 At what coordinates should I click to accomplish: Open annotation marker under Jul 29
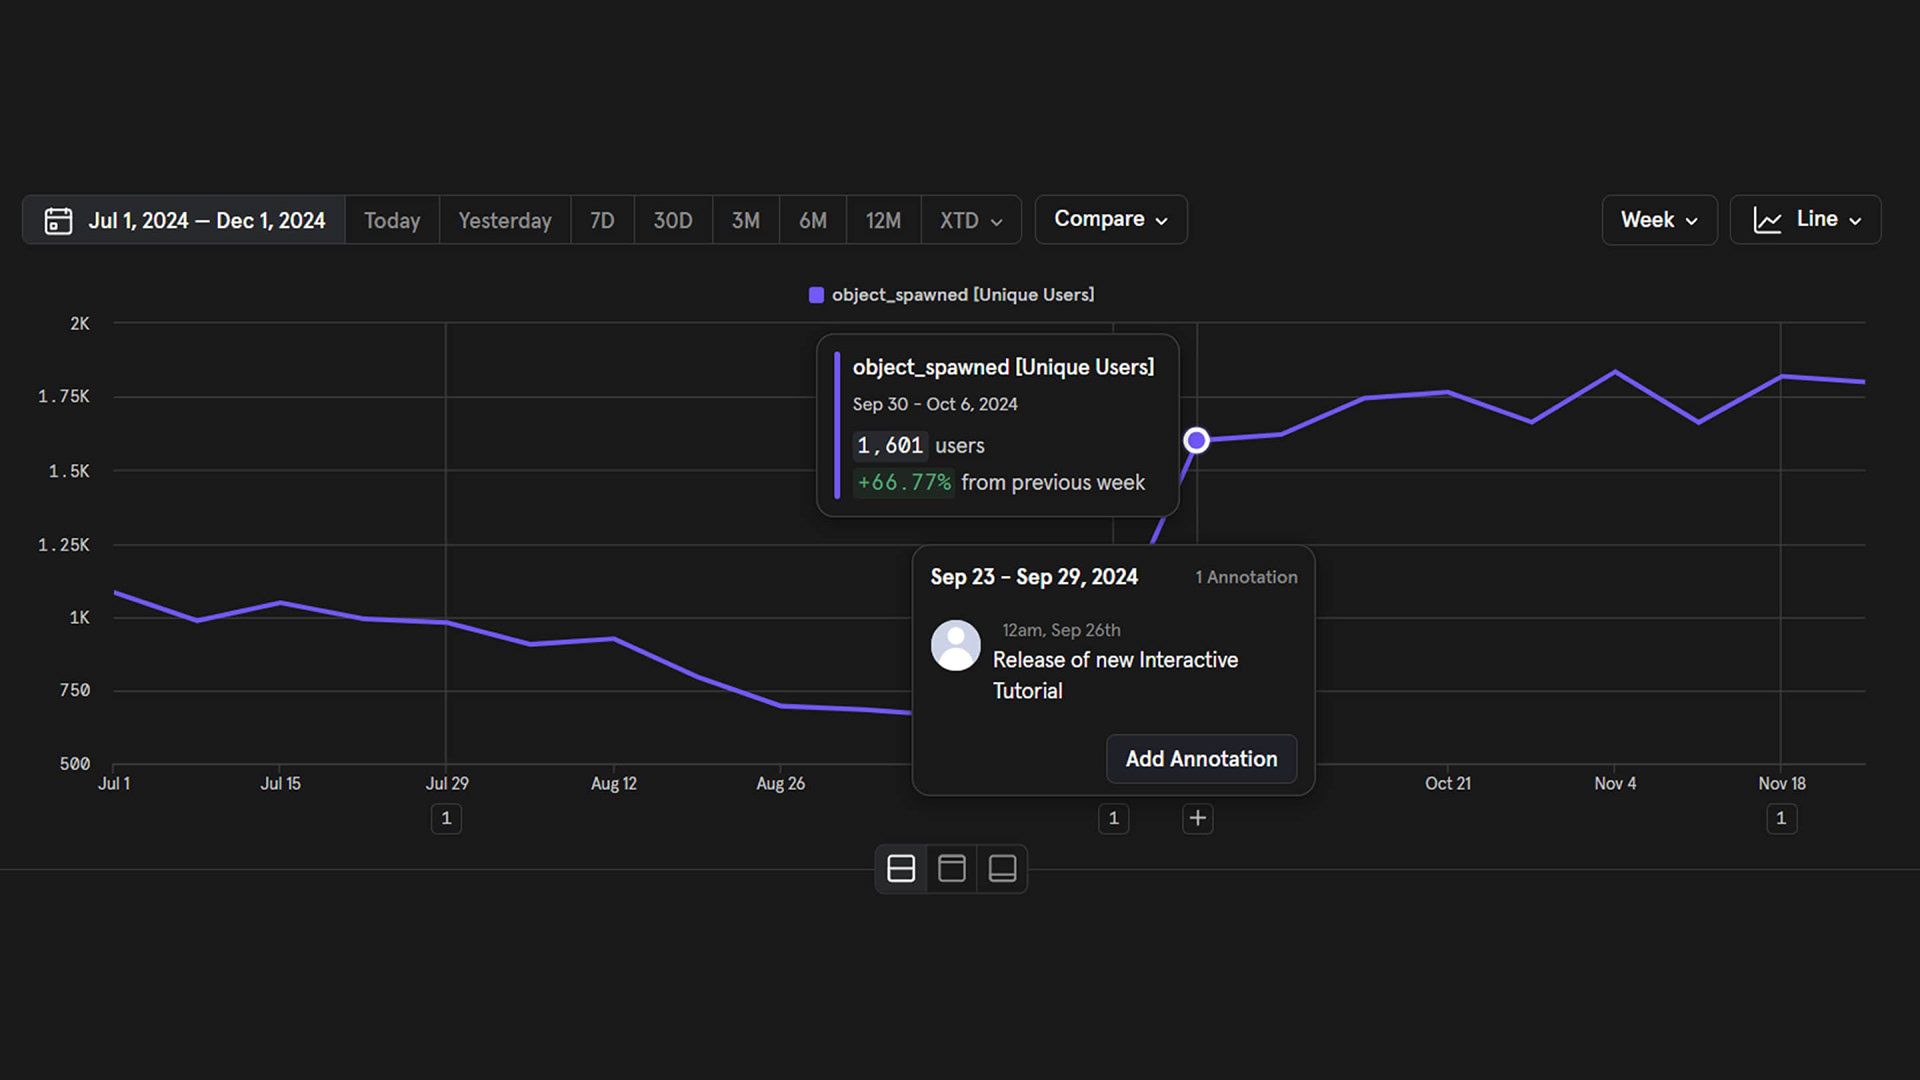pos(446,818)
